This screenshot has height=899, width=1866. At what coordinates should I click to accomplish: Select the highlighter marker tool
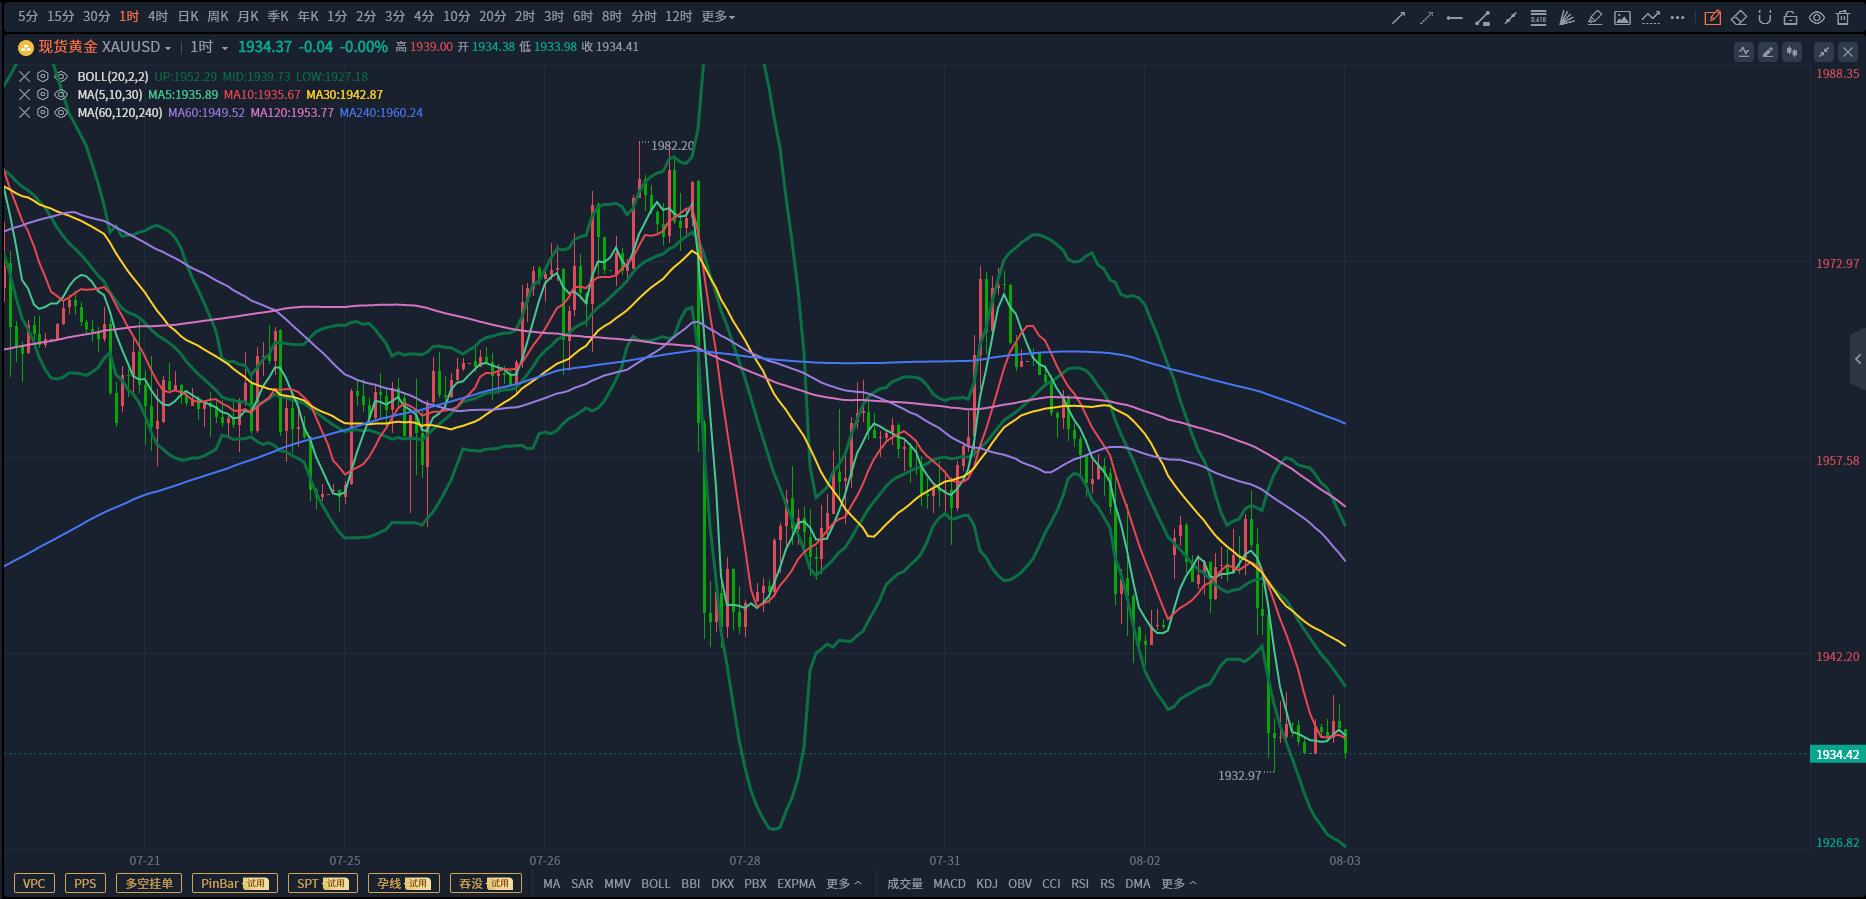tap(1595, 17)
